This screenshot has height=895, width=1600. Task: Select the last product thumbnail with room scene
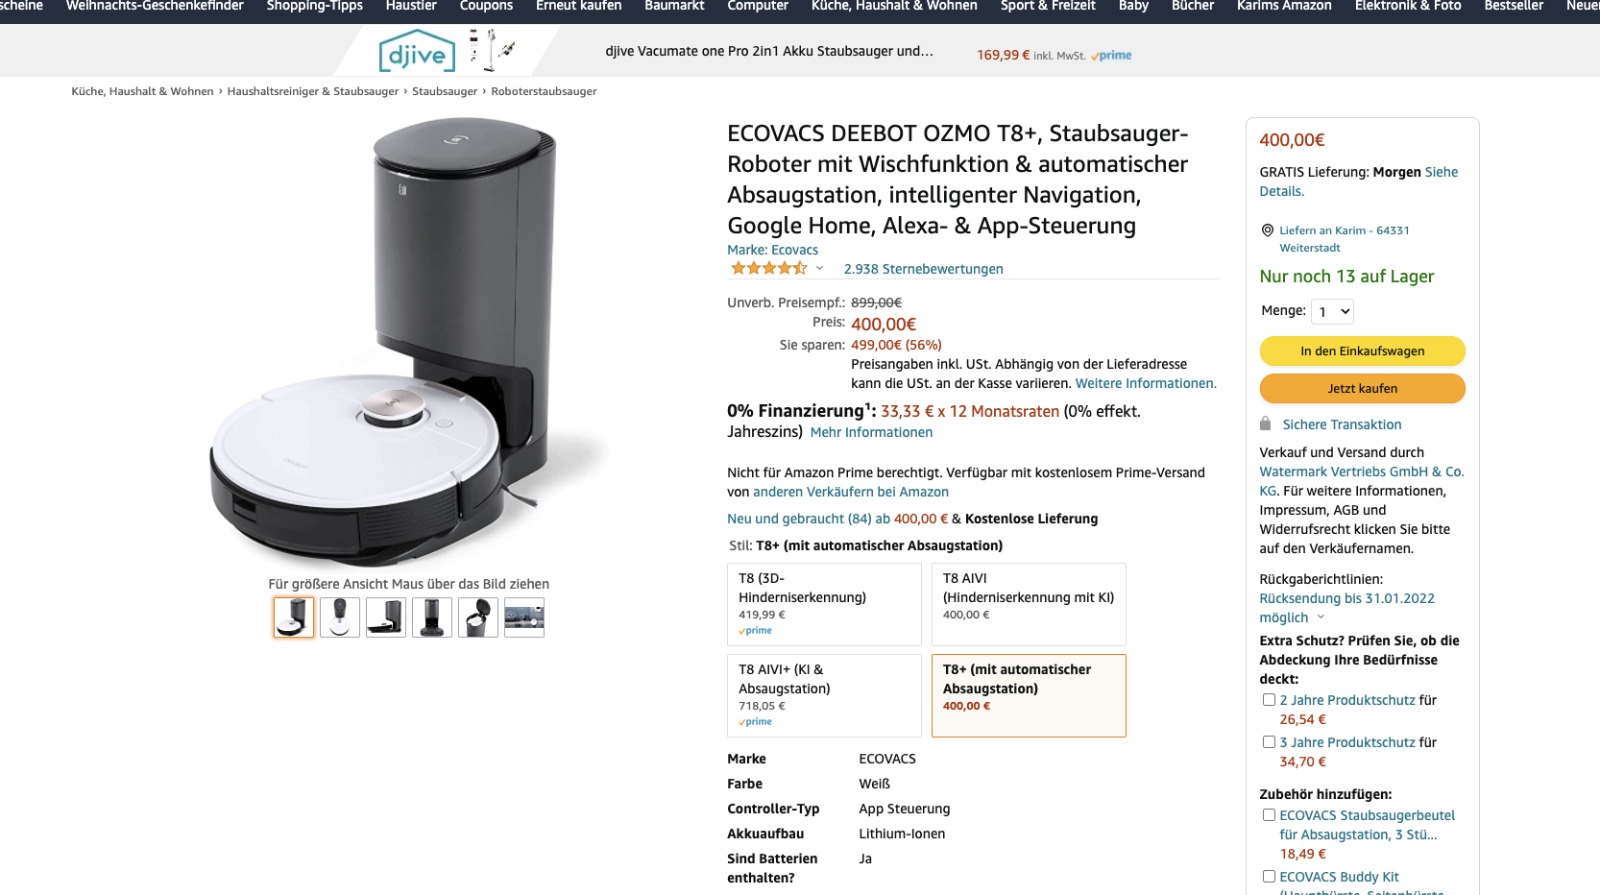click(x=524, y=617)
